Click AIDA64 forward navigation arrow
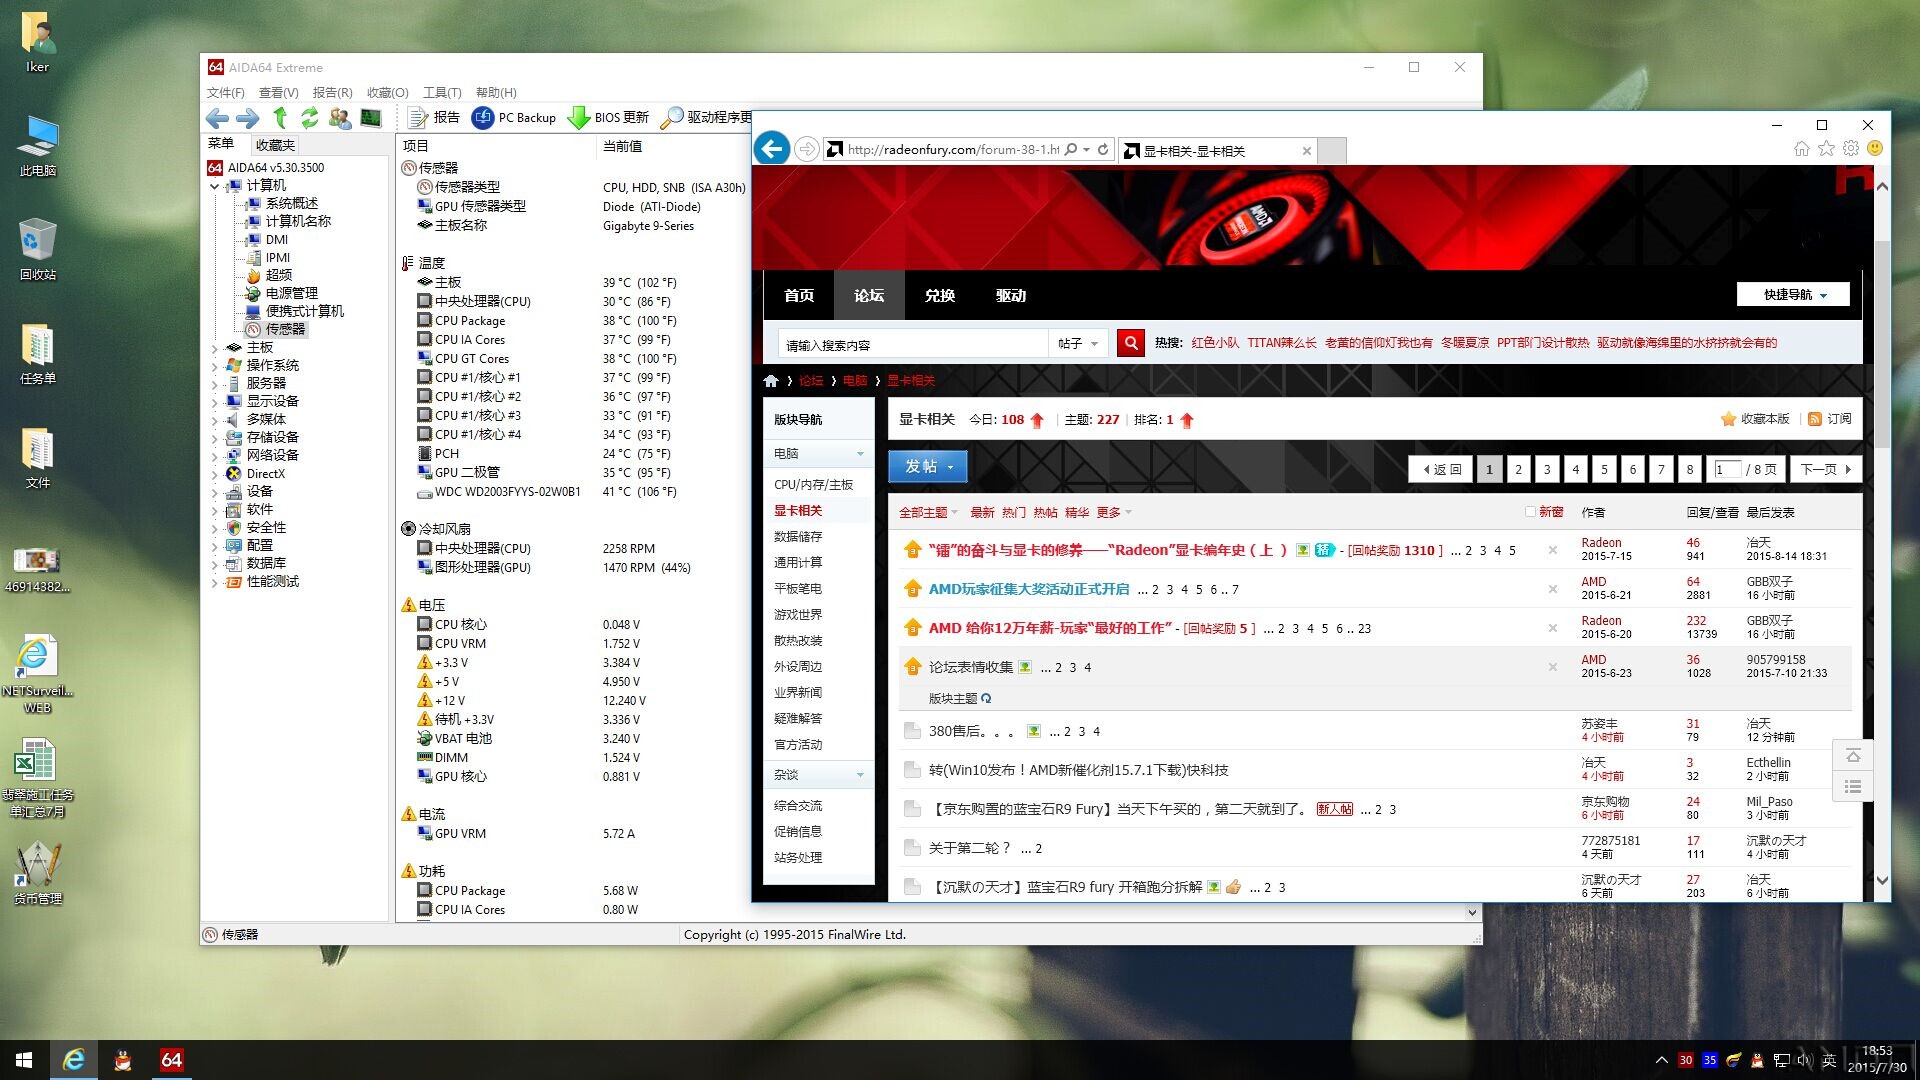The image size is (1920, 1080). click(x=248, y=118)
